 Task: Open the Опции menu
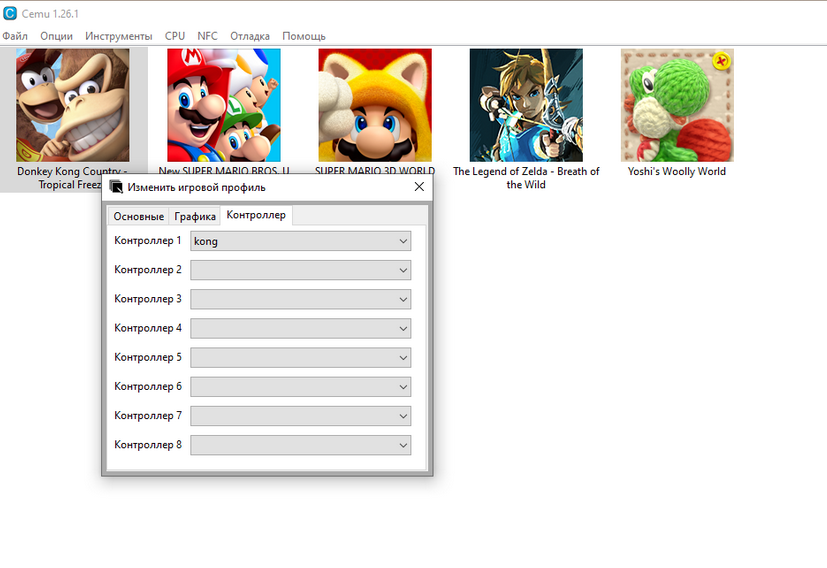56,36
